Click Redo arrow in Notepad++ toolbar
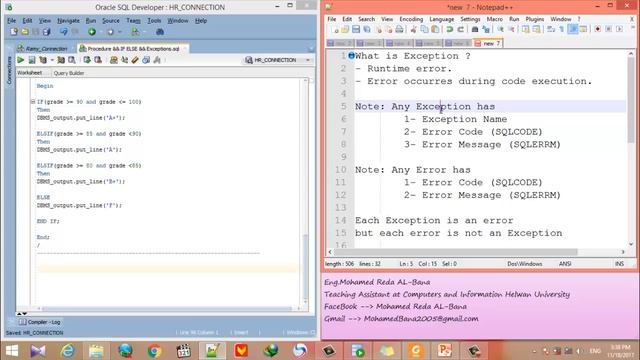 click(460, 29)
